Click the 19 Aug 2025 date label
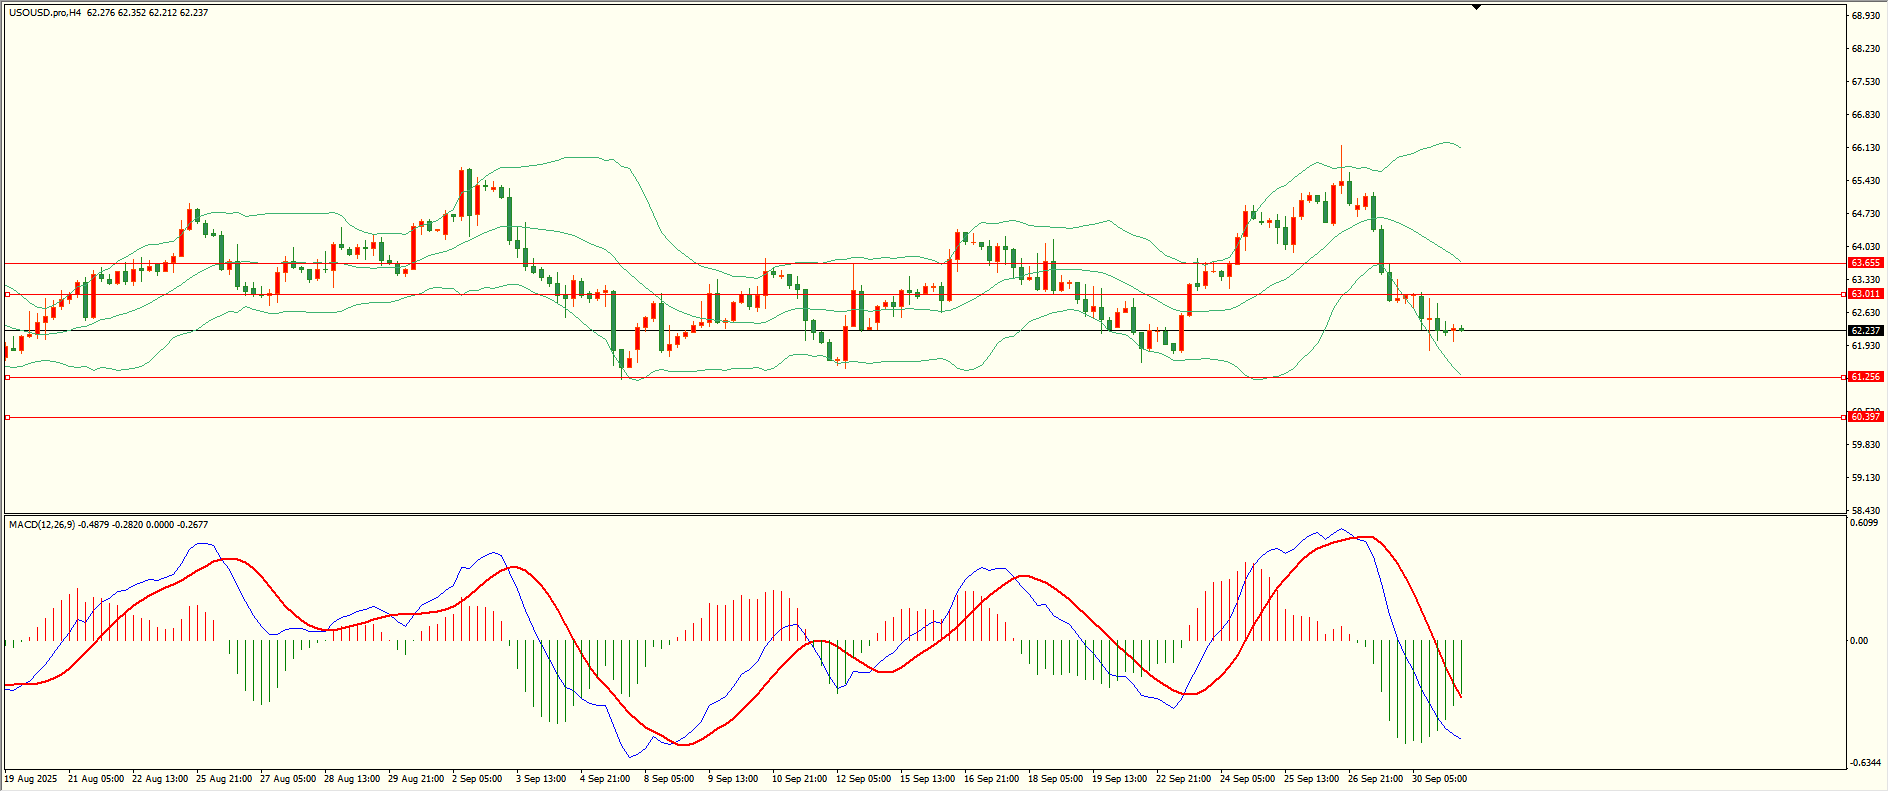Viewport: 1889px width, 792px height. pyautogui.click(x=31, y=779)
